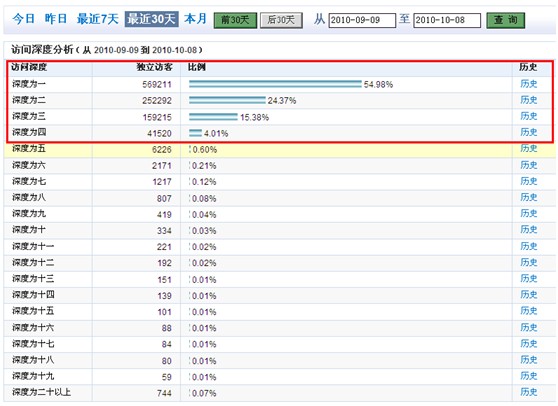Open 历史 link for 深度为十一

(528, 246)
